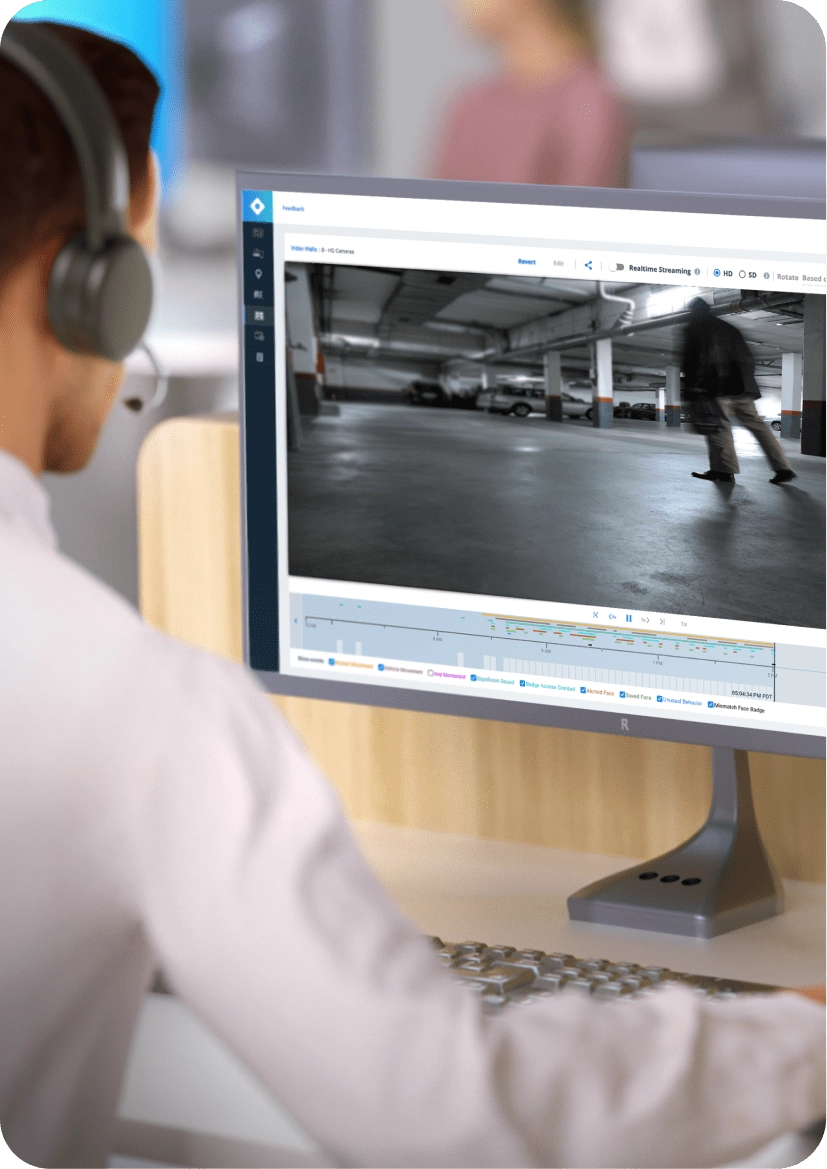This screenshot has height=1169, width=827.
Task: Click the Revert button
Action: click(526, 262)
